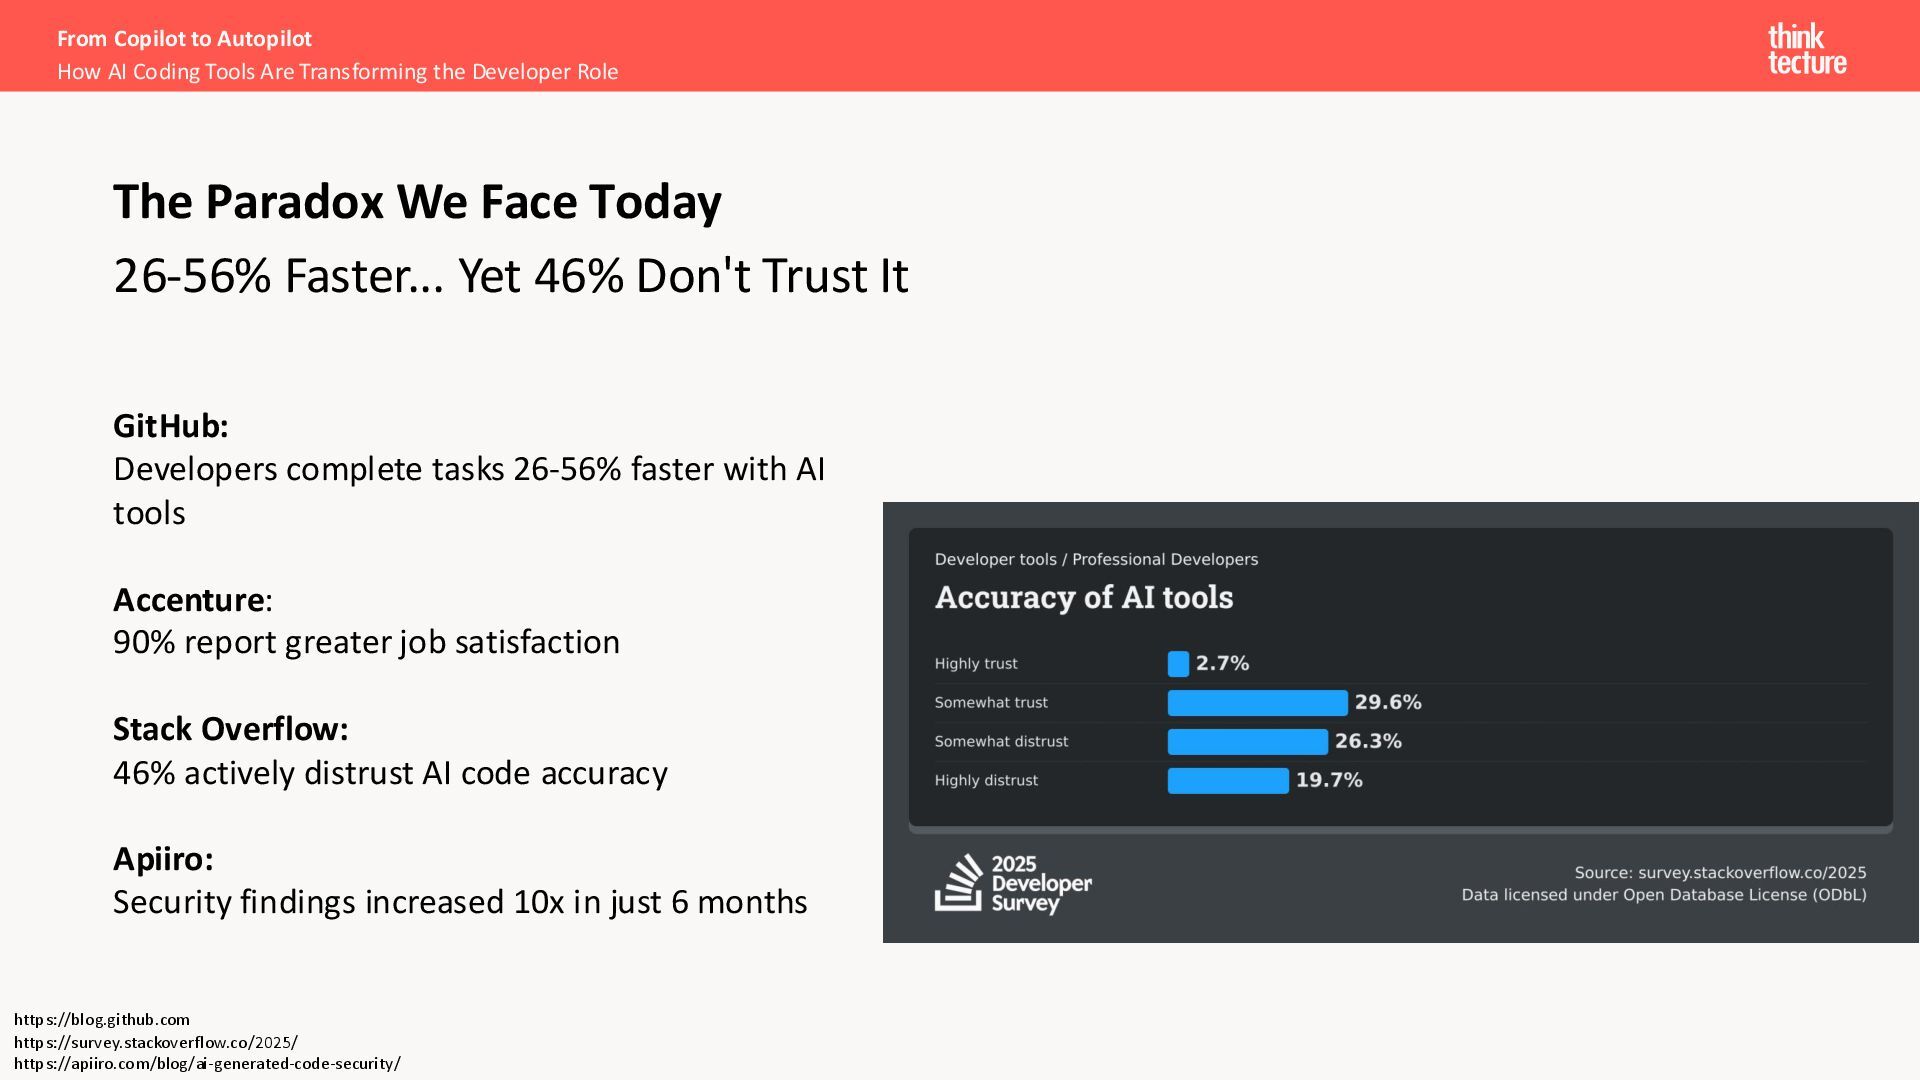Click the 'Accuracy of AI tools' chart title
This screenshot has height=1080, width=1920.
[1084, 598]
